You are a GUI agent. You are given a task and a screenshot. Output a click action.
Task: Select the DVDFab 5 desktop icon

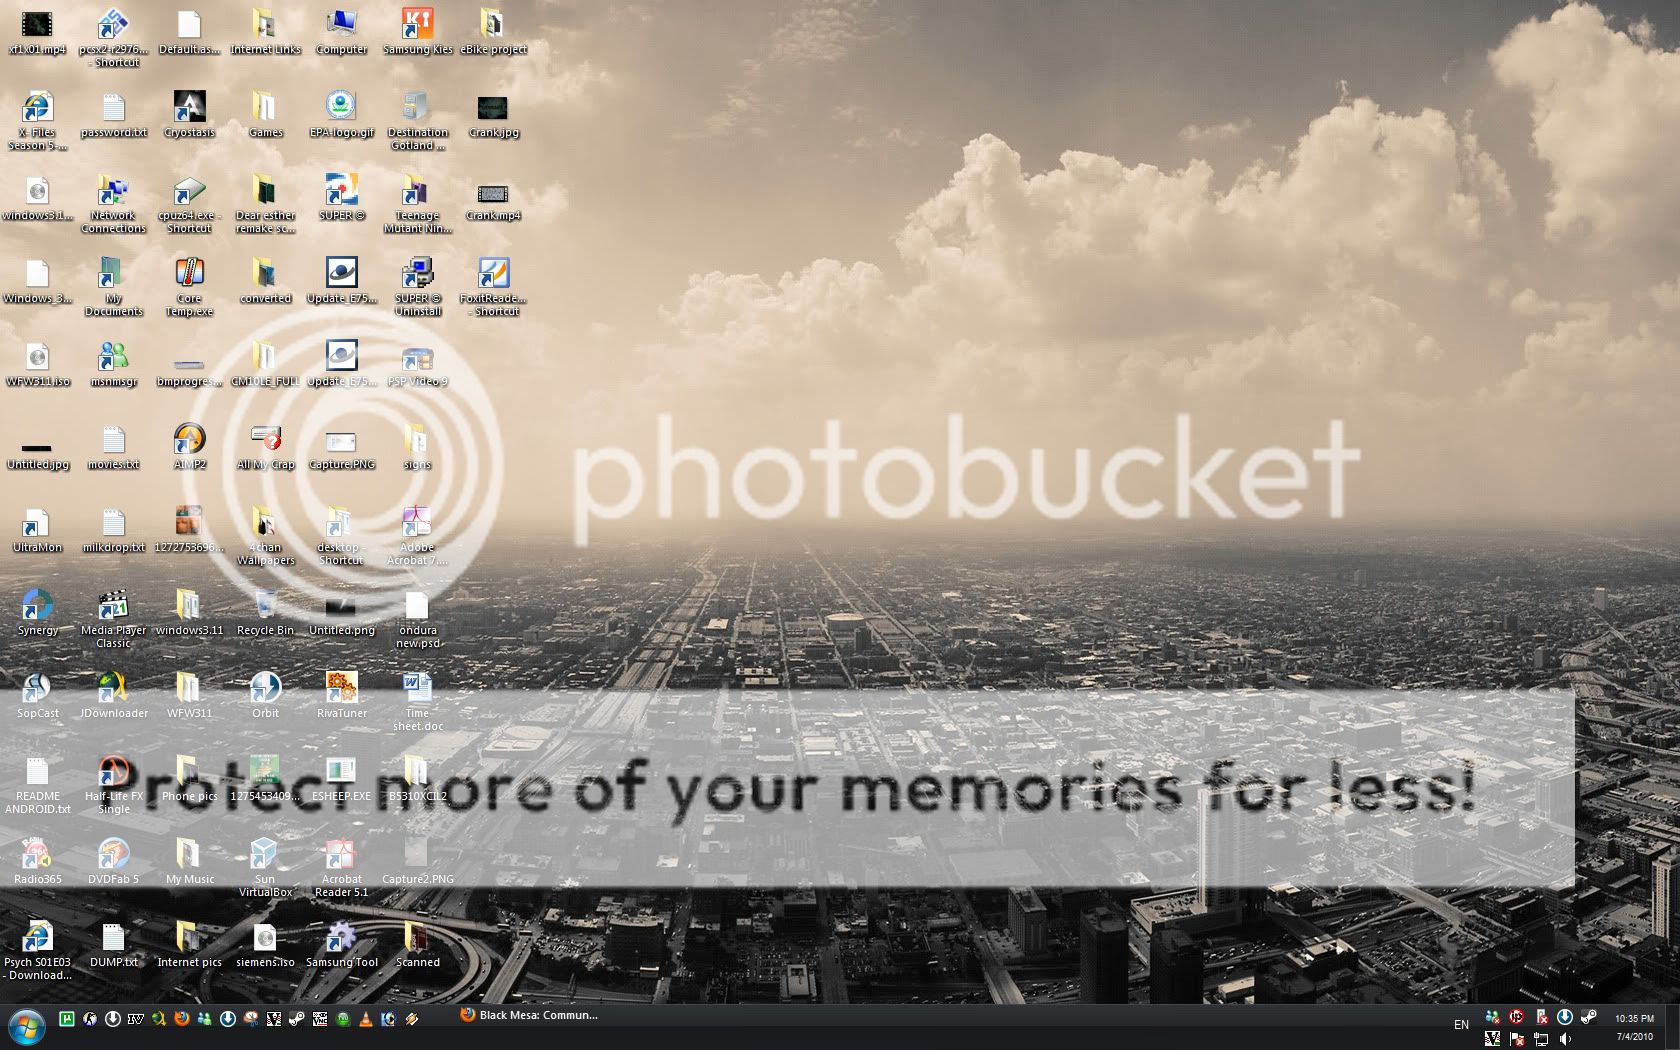click(x=113, y=856)
